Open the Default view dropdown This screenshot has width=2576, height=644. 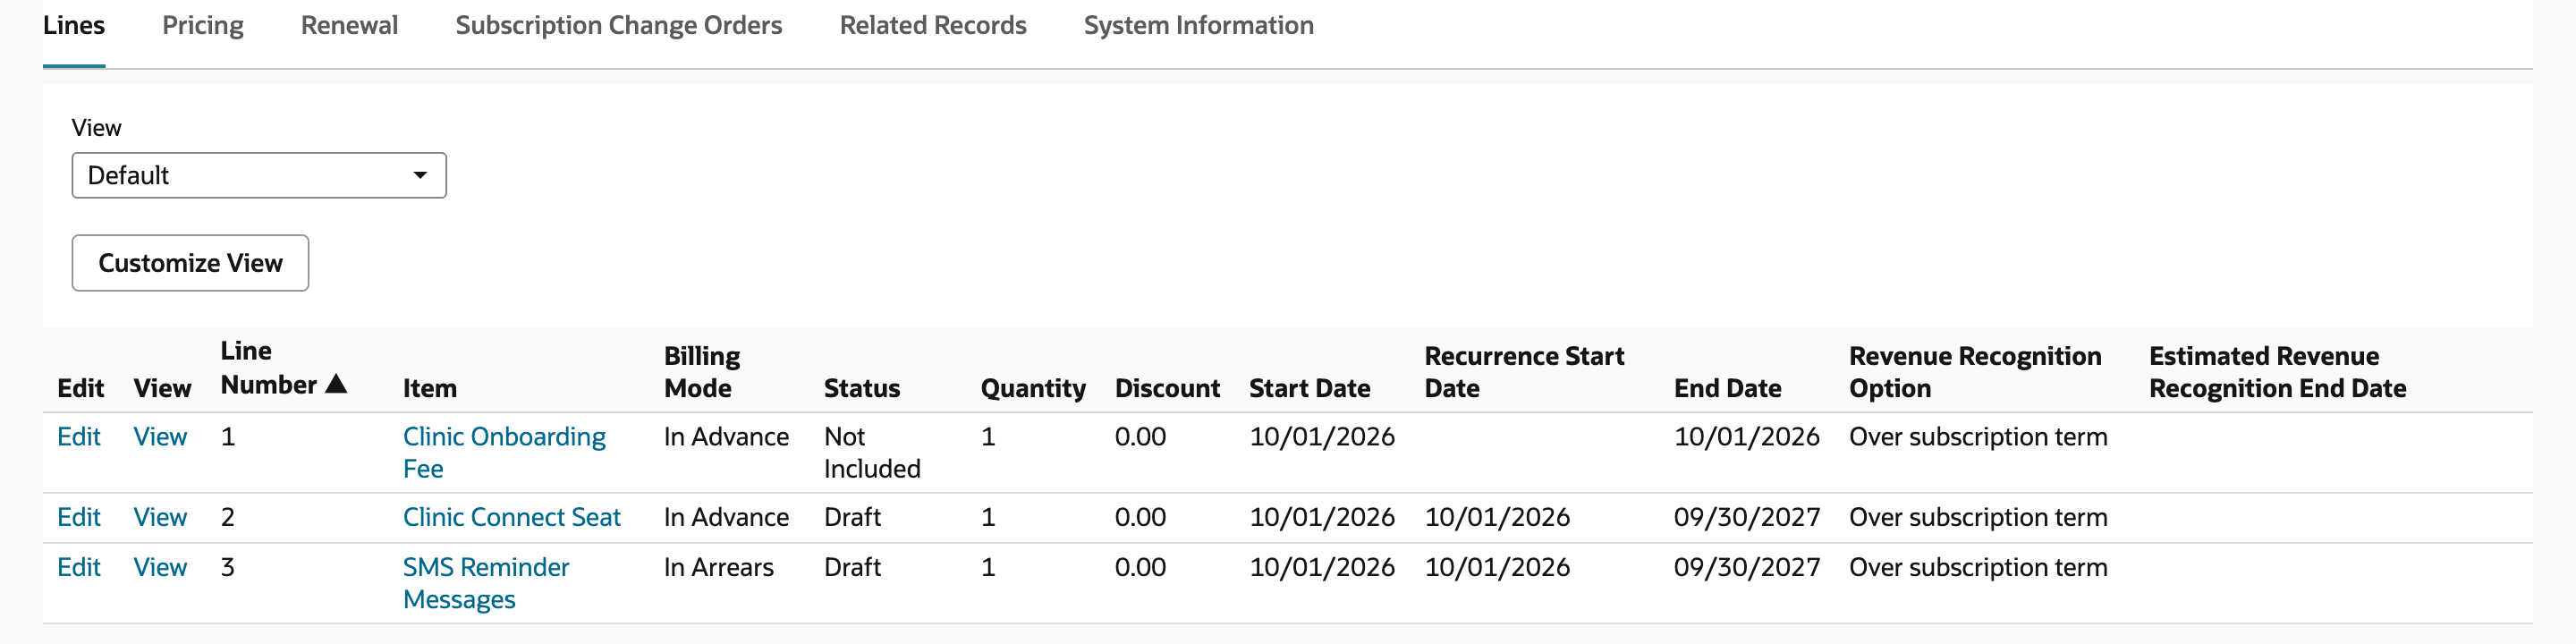point(259,175)
